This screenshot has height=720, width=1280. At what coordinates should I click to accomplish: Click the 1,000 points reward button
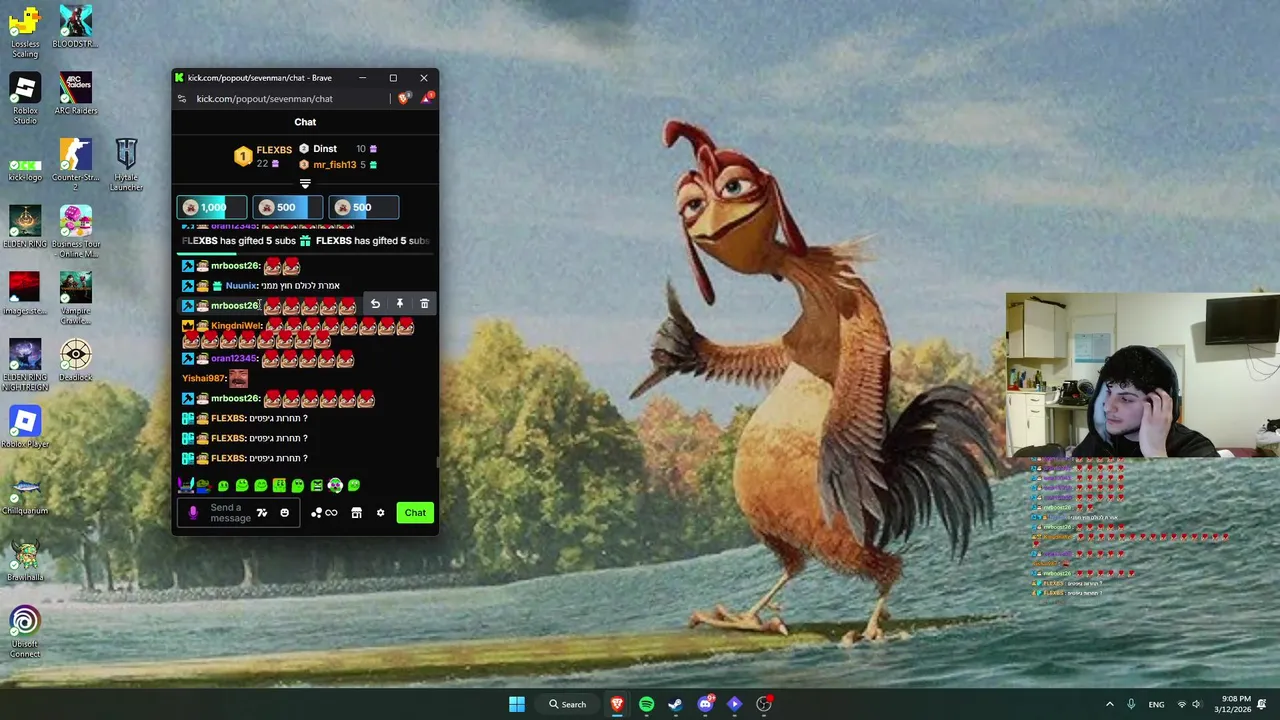(x=212, y=207)
